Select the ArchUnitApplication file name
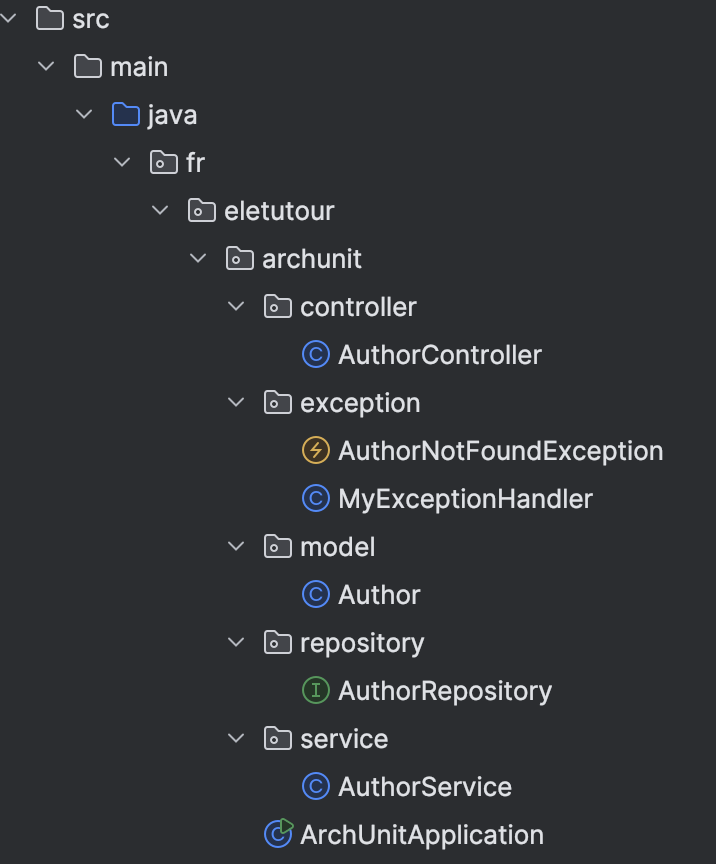716x864 pixels. point(422,835)
